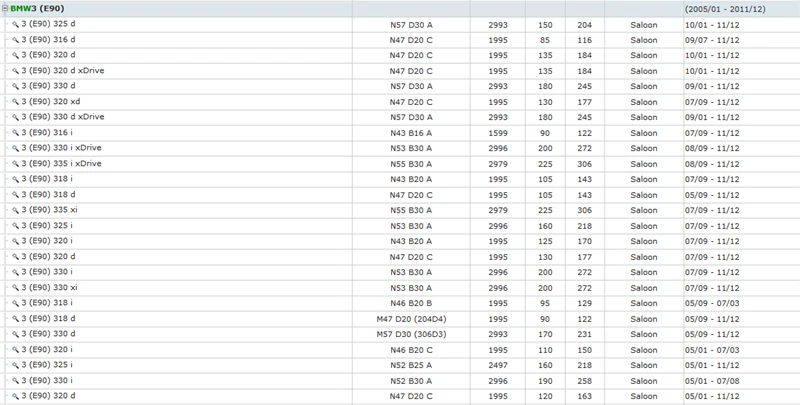Click magnifier icon for 3 (E90) 316 d
800x405 pixels.
pos(15,40)
